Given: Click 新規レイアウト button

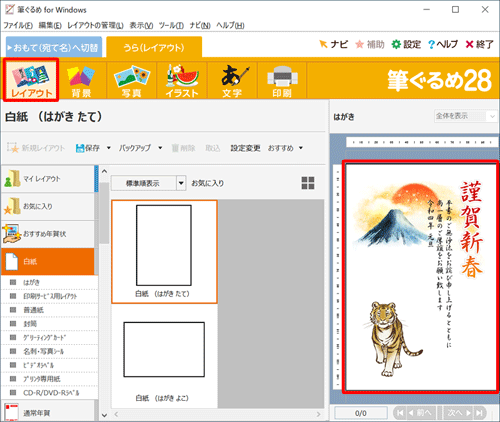Looking at the screenshot, I should point(36,148).
